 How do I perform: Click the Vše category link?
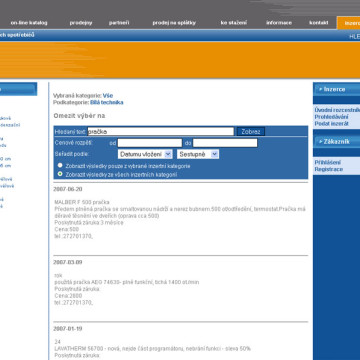pos(108,96)
